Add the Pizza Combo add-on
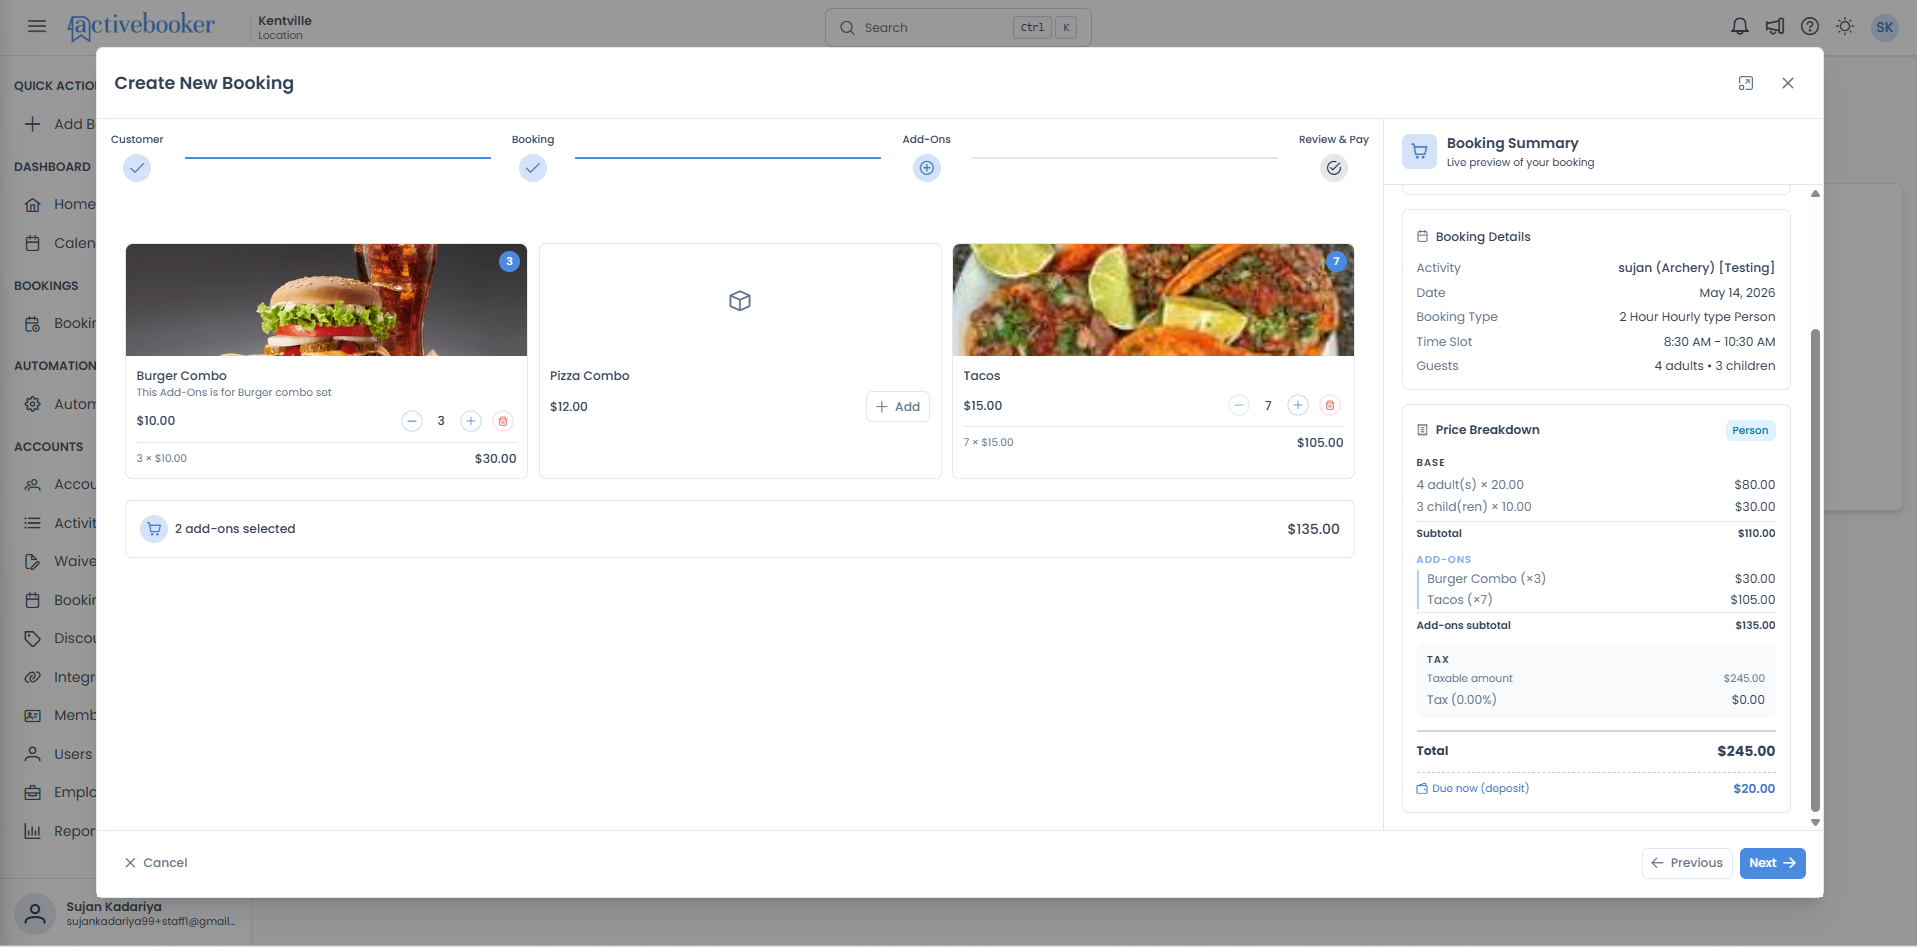The width and height of the screenshot is (1917, 947). [898, 407]
